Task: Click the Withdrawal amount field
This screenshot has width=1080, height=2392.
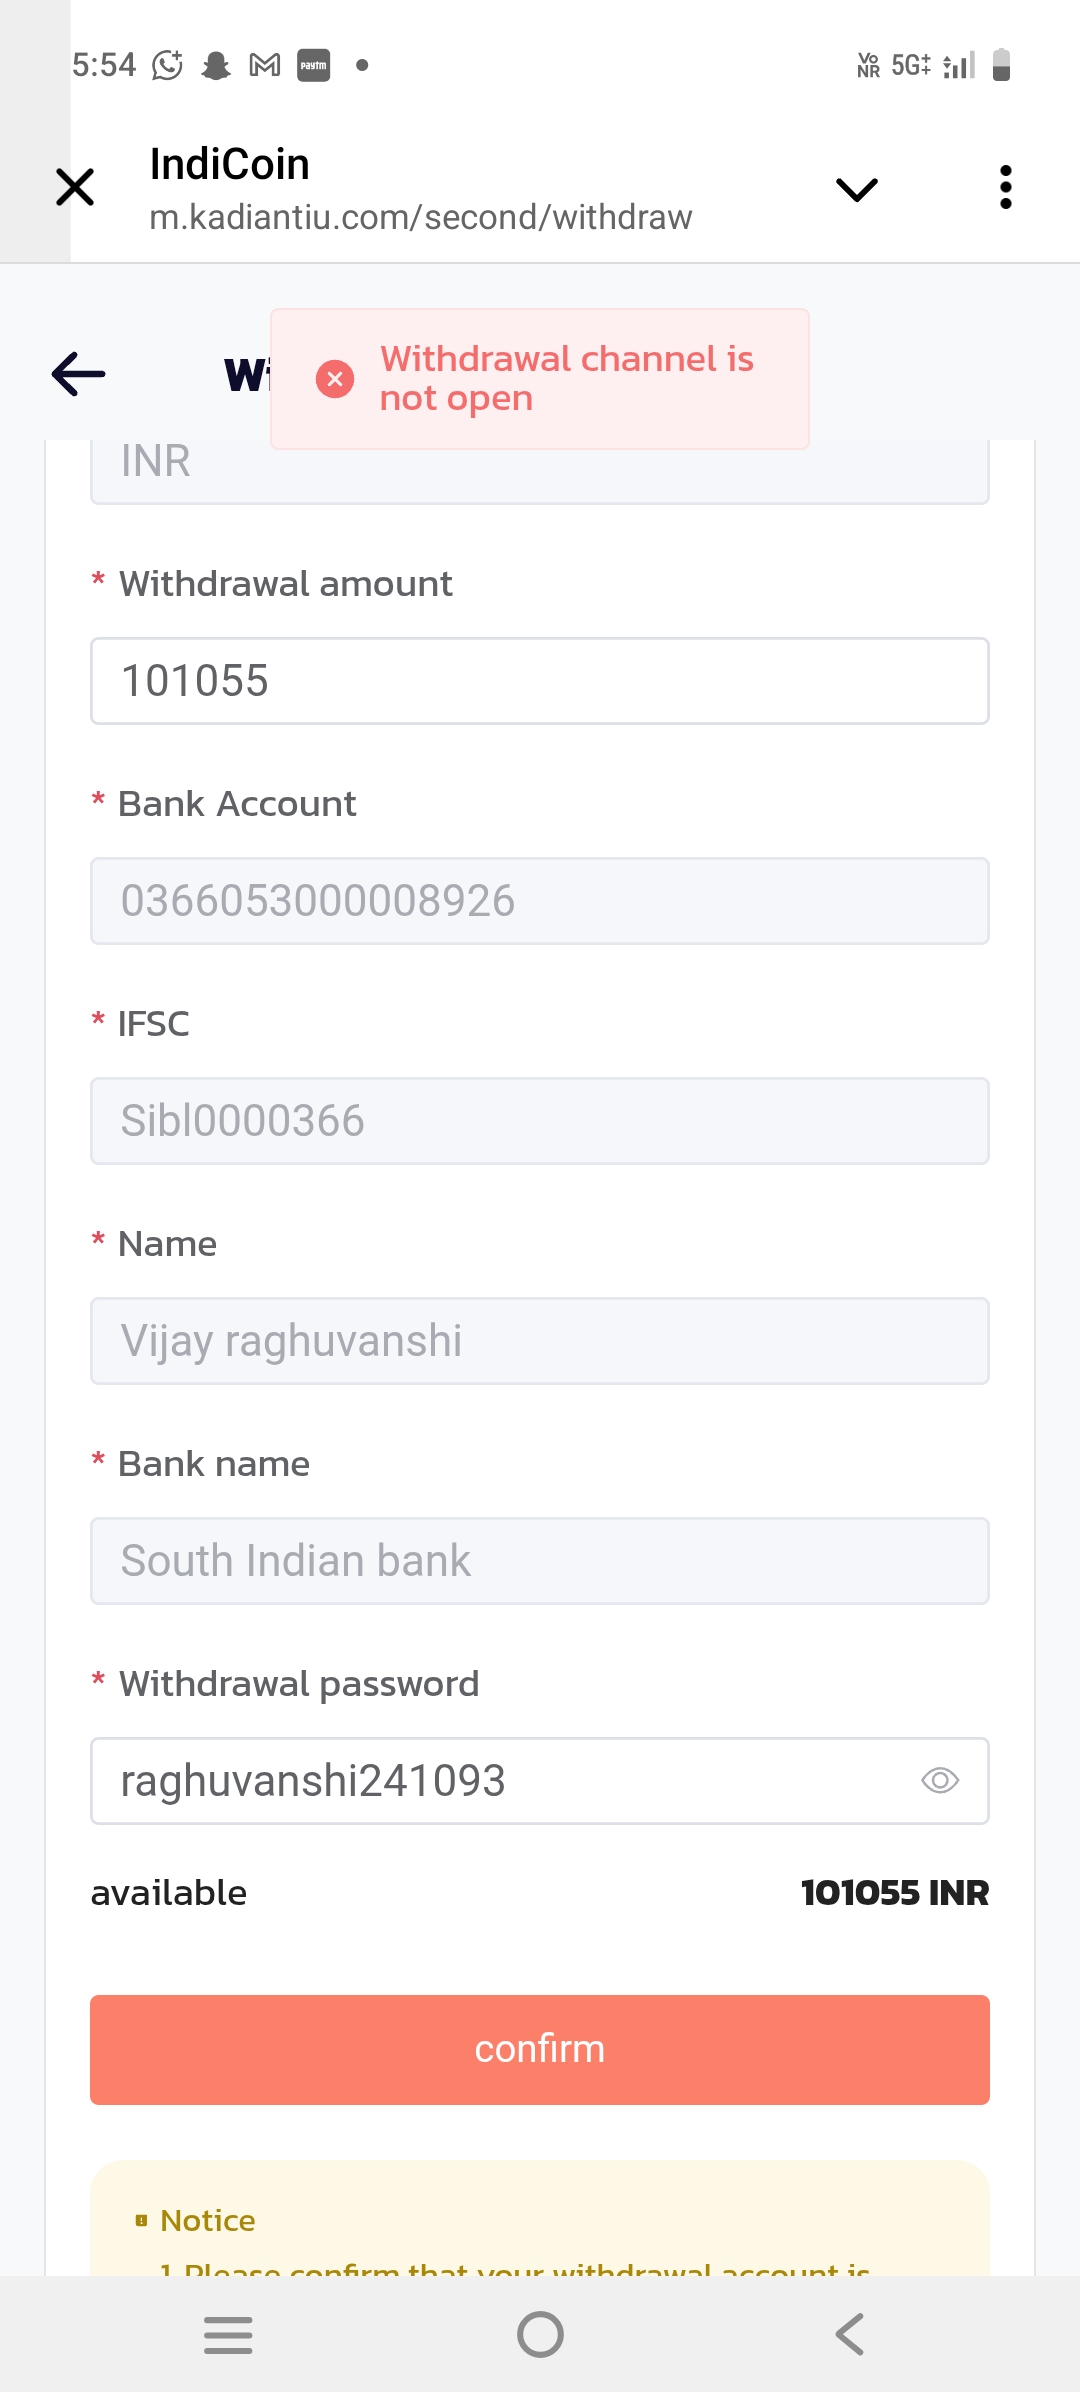Action: click(x=540, y=681)
